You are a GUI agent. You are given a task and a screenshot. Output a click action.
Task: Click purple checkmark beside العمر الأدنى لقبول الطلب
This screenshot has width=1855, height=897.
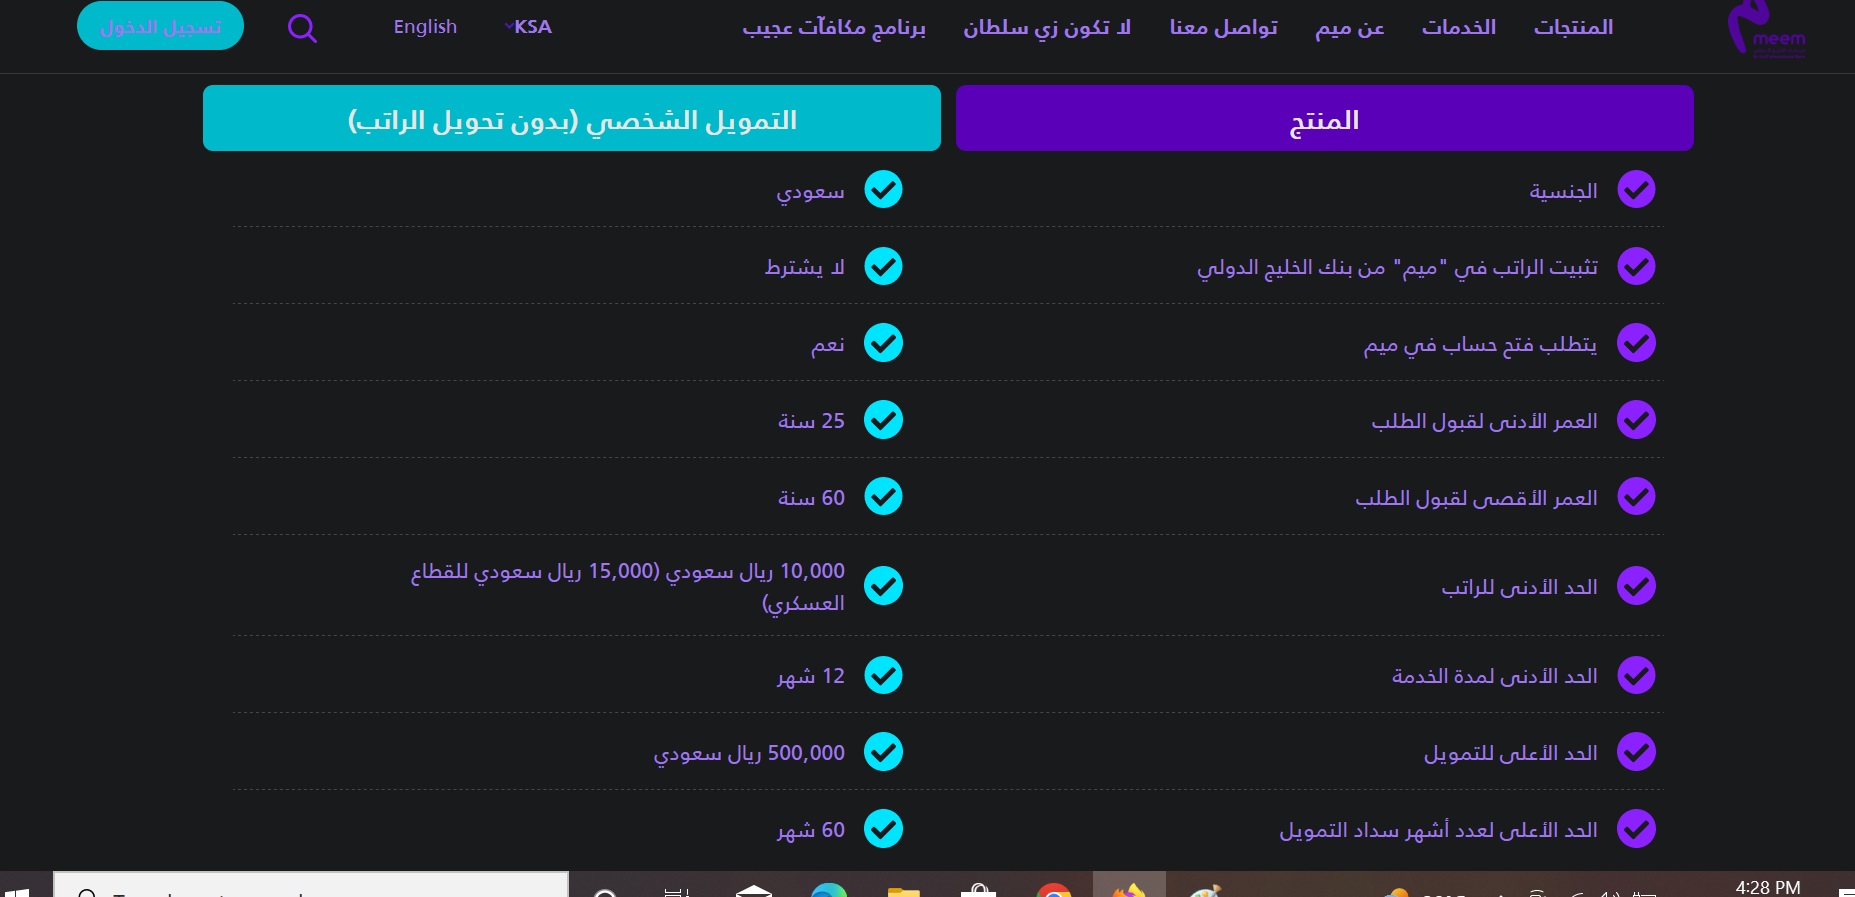(1636, 420)
